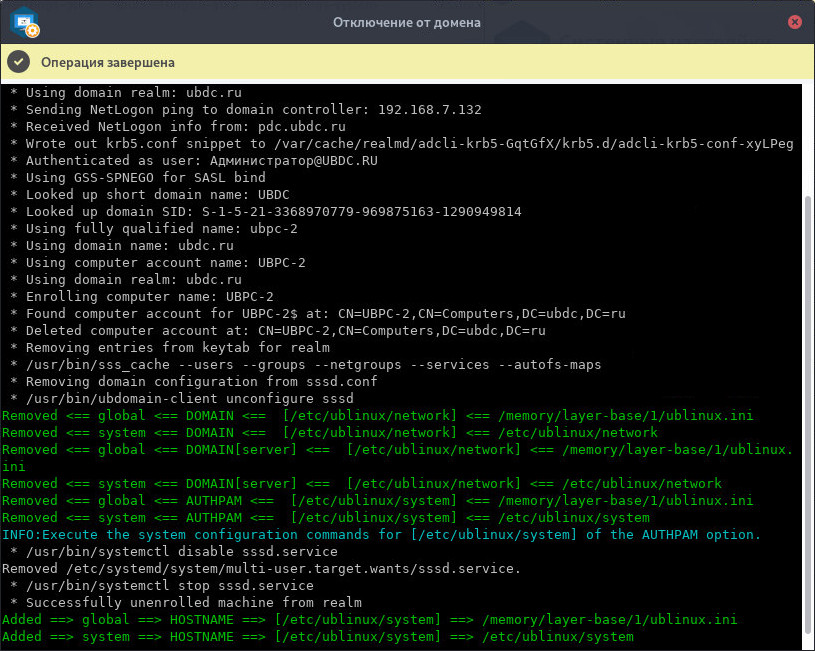Viewport: 815px width, 651px height.
Task: Click the 'Removing entries from keytab' line
Action: point(169,348)
